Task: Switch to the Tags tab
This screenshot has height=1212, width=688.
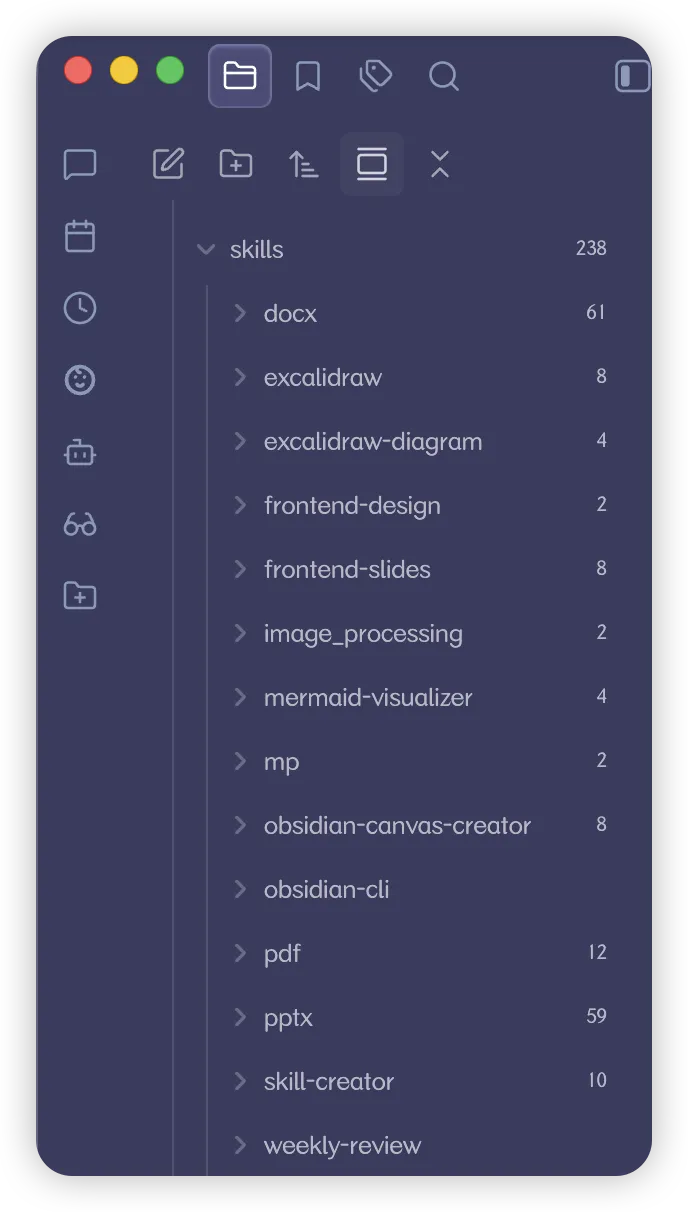Action: 376,76
